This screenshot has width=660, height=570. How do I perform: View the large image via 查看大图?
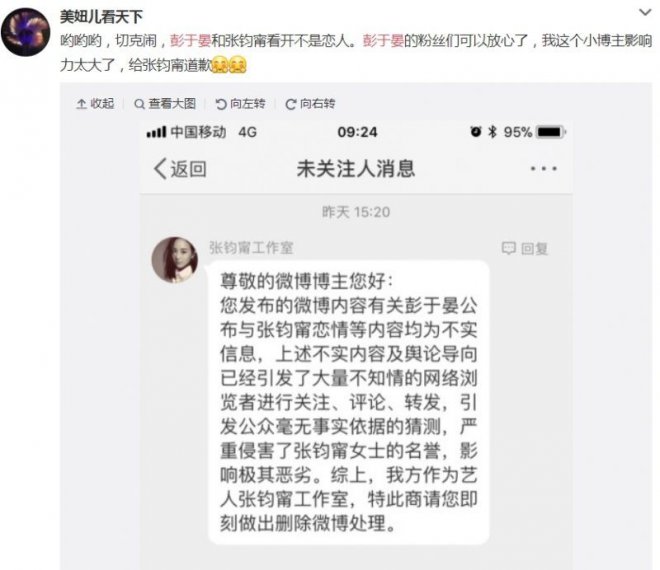[165, 104]
